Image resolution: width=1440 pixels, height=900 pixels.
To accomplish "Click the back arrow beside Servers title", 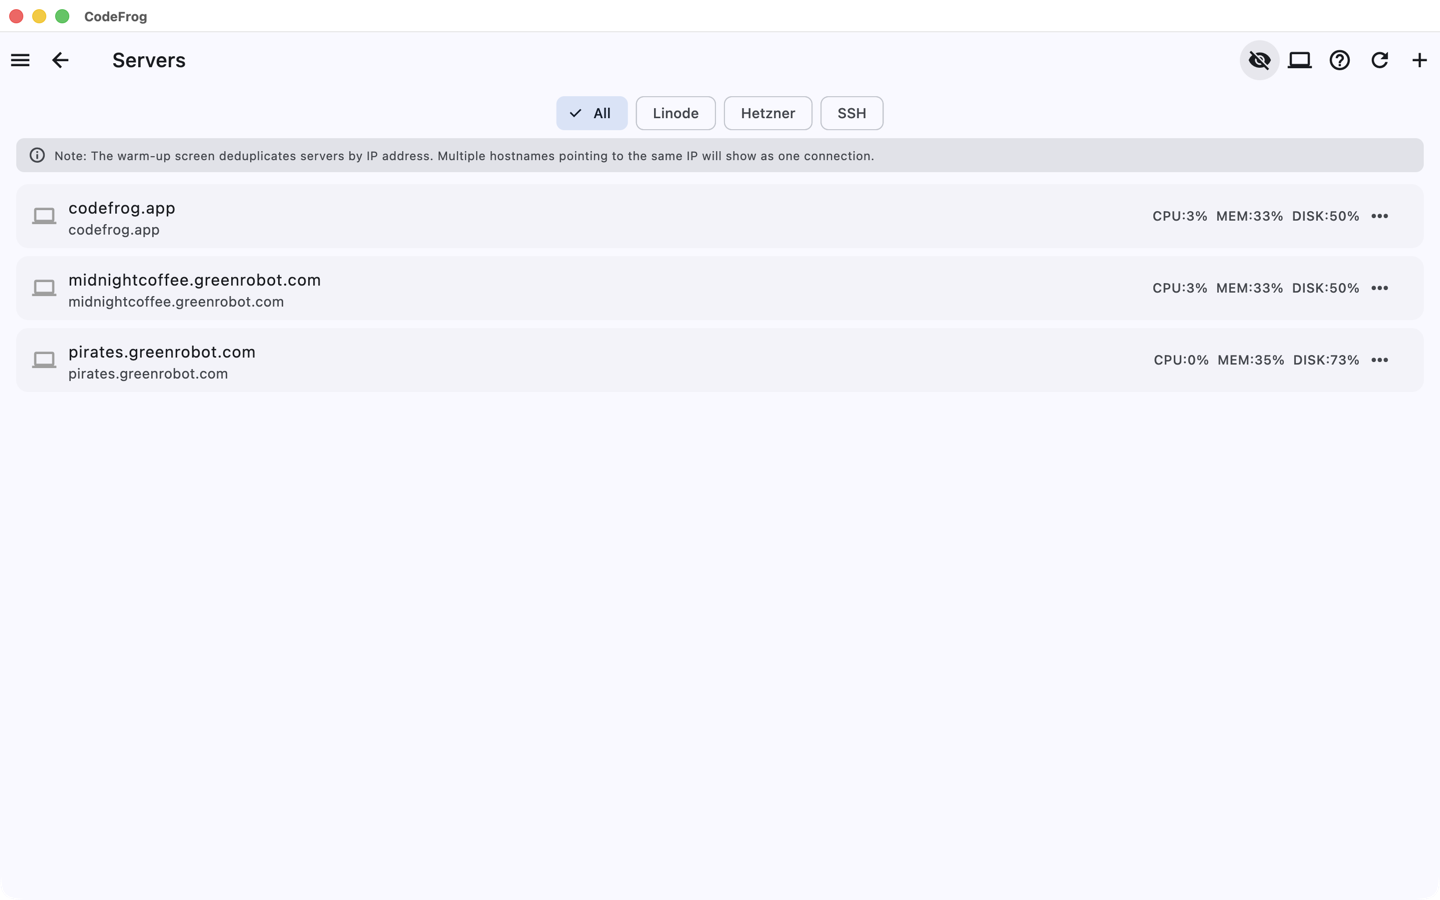I will [x=60, y=60].
